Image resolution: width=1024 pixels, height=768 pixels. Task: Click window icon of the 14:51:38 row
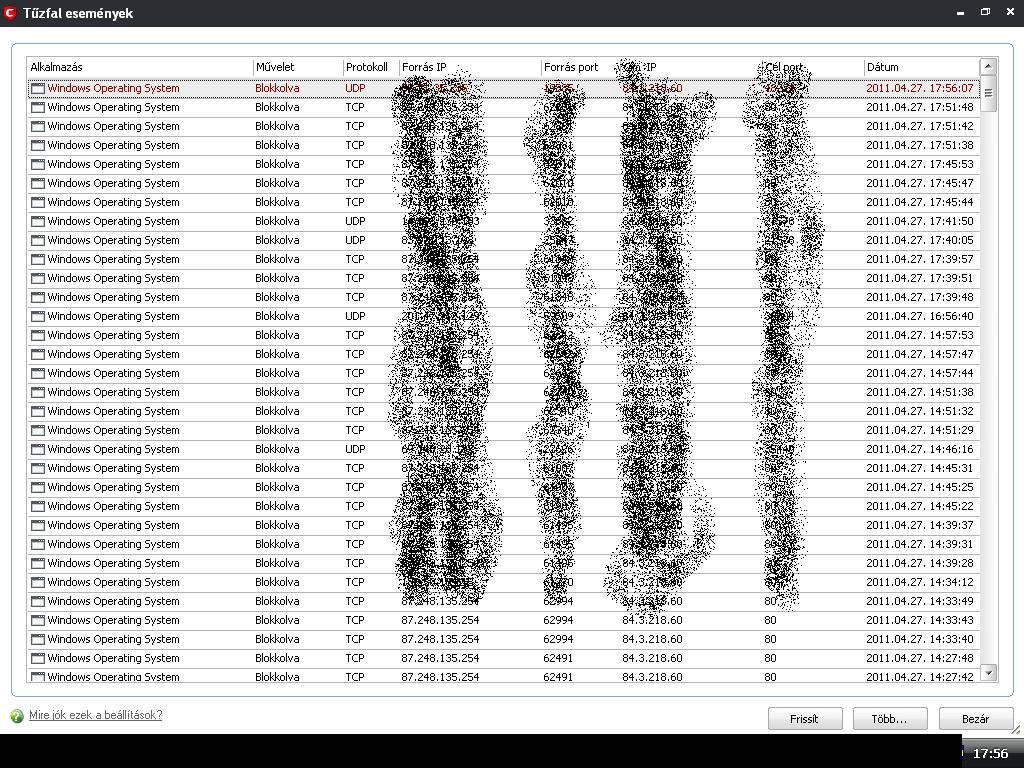38,392
